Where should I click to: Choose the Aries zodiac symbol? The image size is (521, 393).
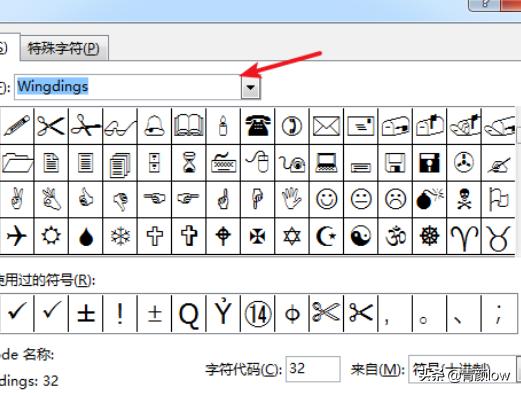coord(464,237)
